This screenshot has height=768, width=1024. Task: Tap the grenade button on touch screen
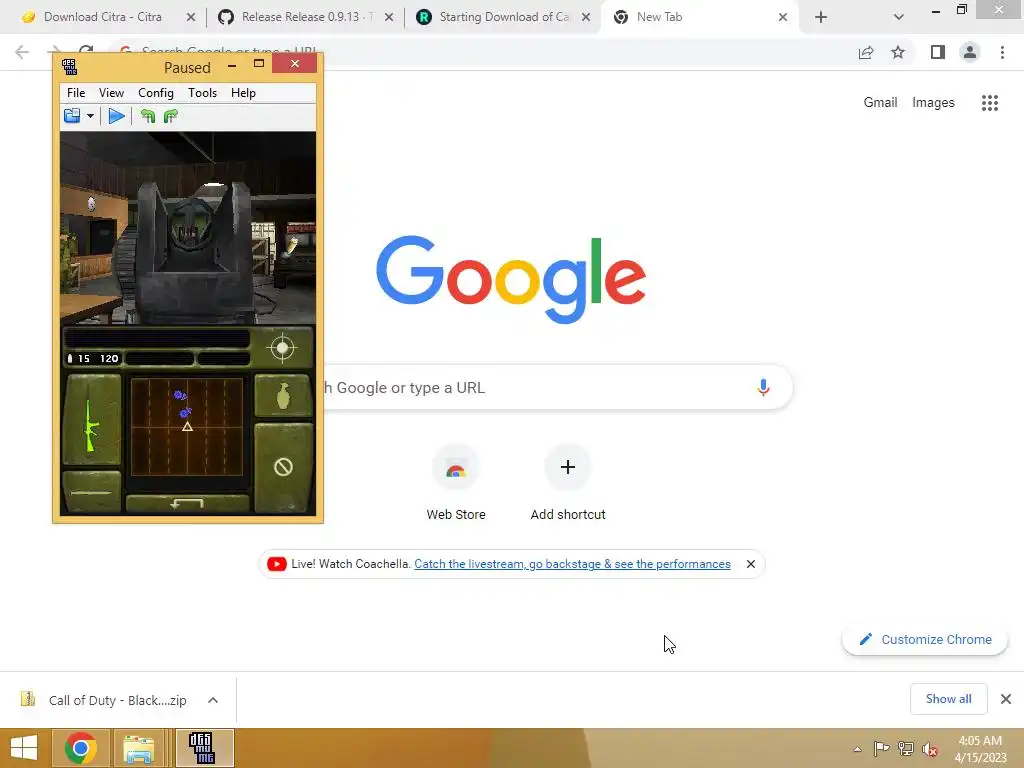(x=283, y=396)
